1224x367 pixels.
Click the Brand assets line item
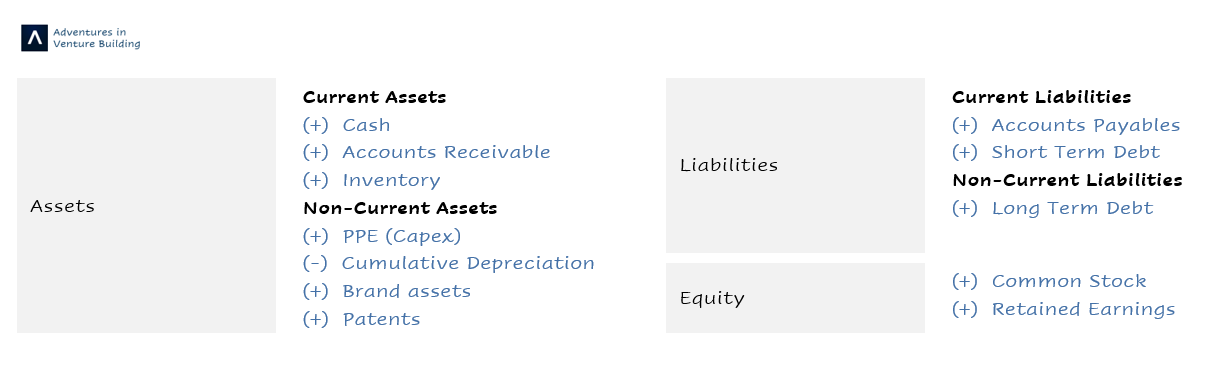click(x=386, y=291)
